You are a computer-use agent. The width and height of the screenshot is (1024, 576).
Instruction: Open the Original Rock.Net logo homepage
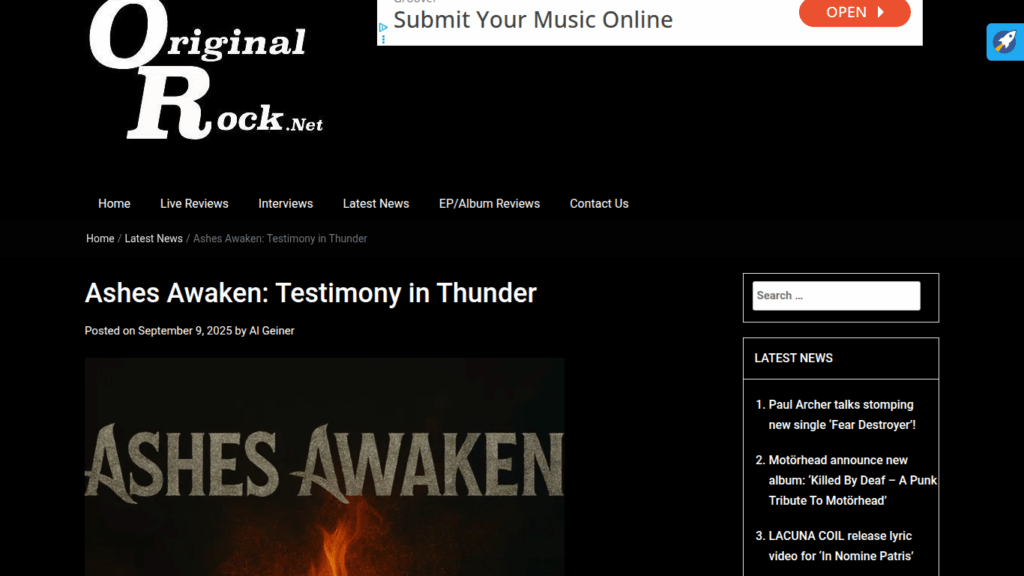click(x=206, y=70)
